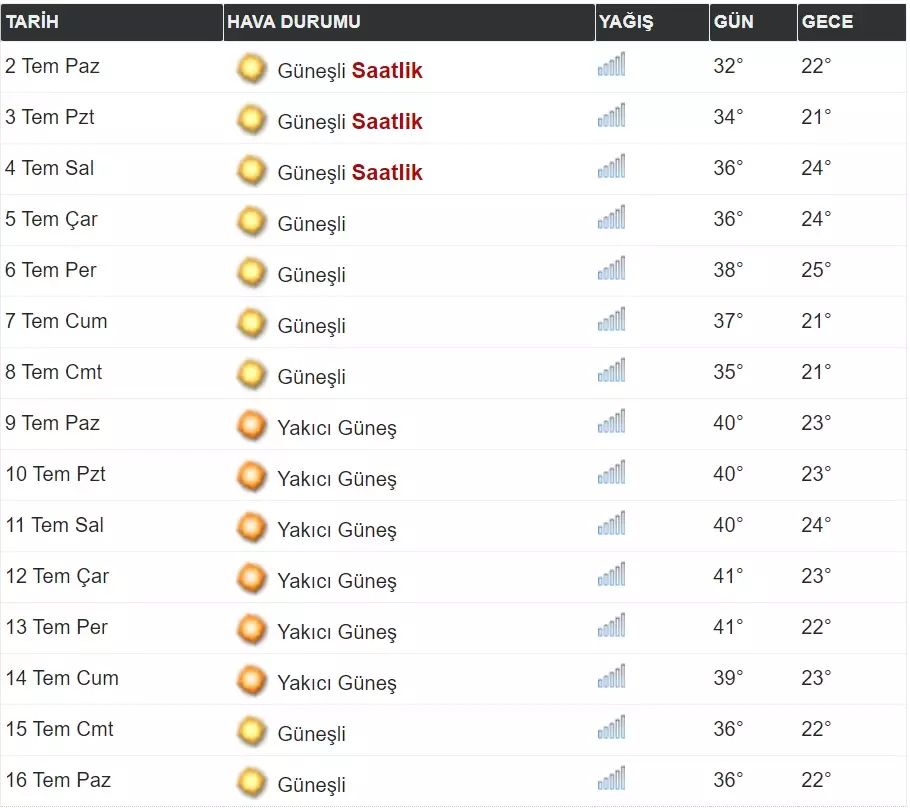Click the TARİH column header

tap(32, 22)
